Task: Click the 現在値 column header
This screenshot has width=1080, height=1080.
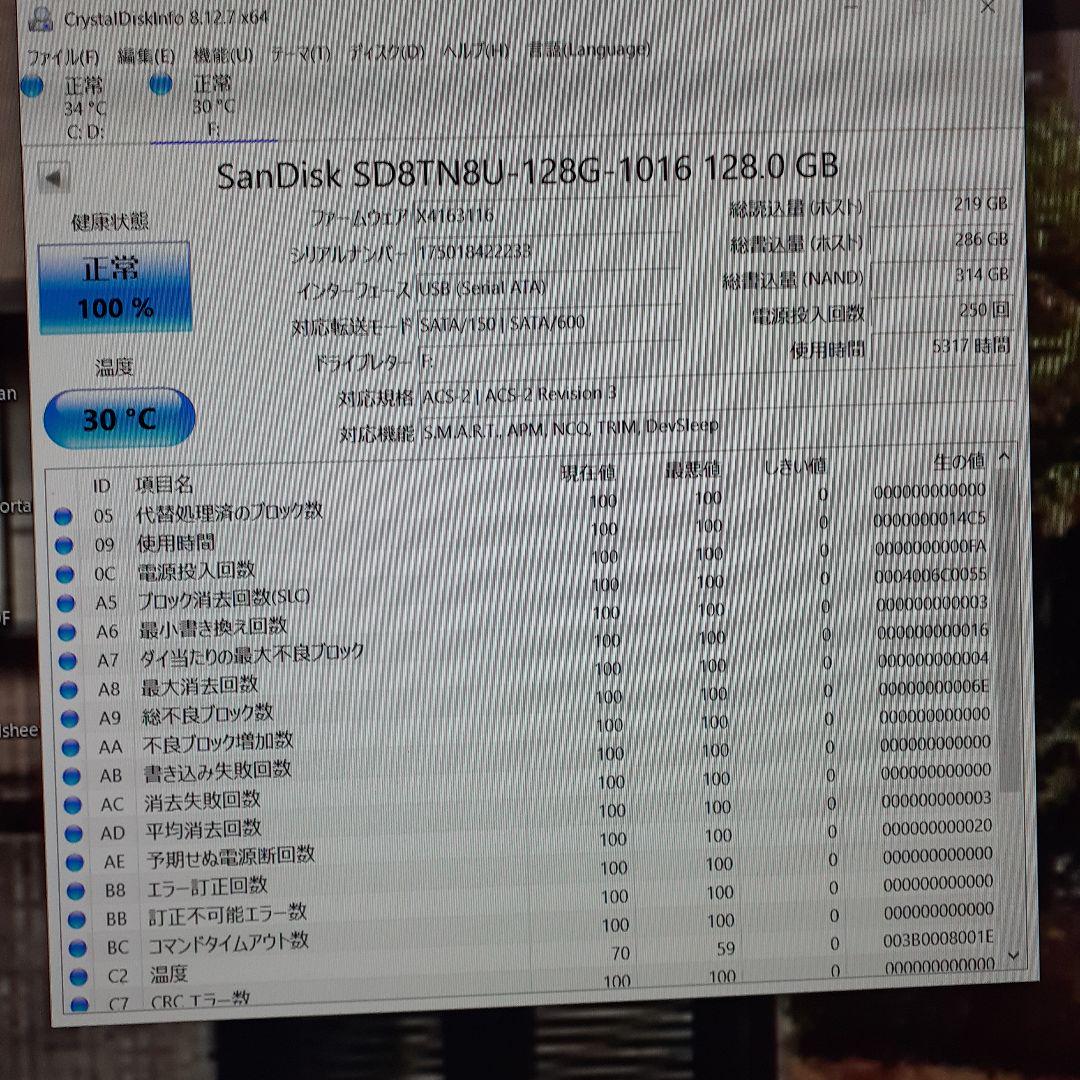Action: (x=587, y=472)
